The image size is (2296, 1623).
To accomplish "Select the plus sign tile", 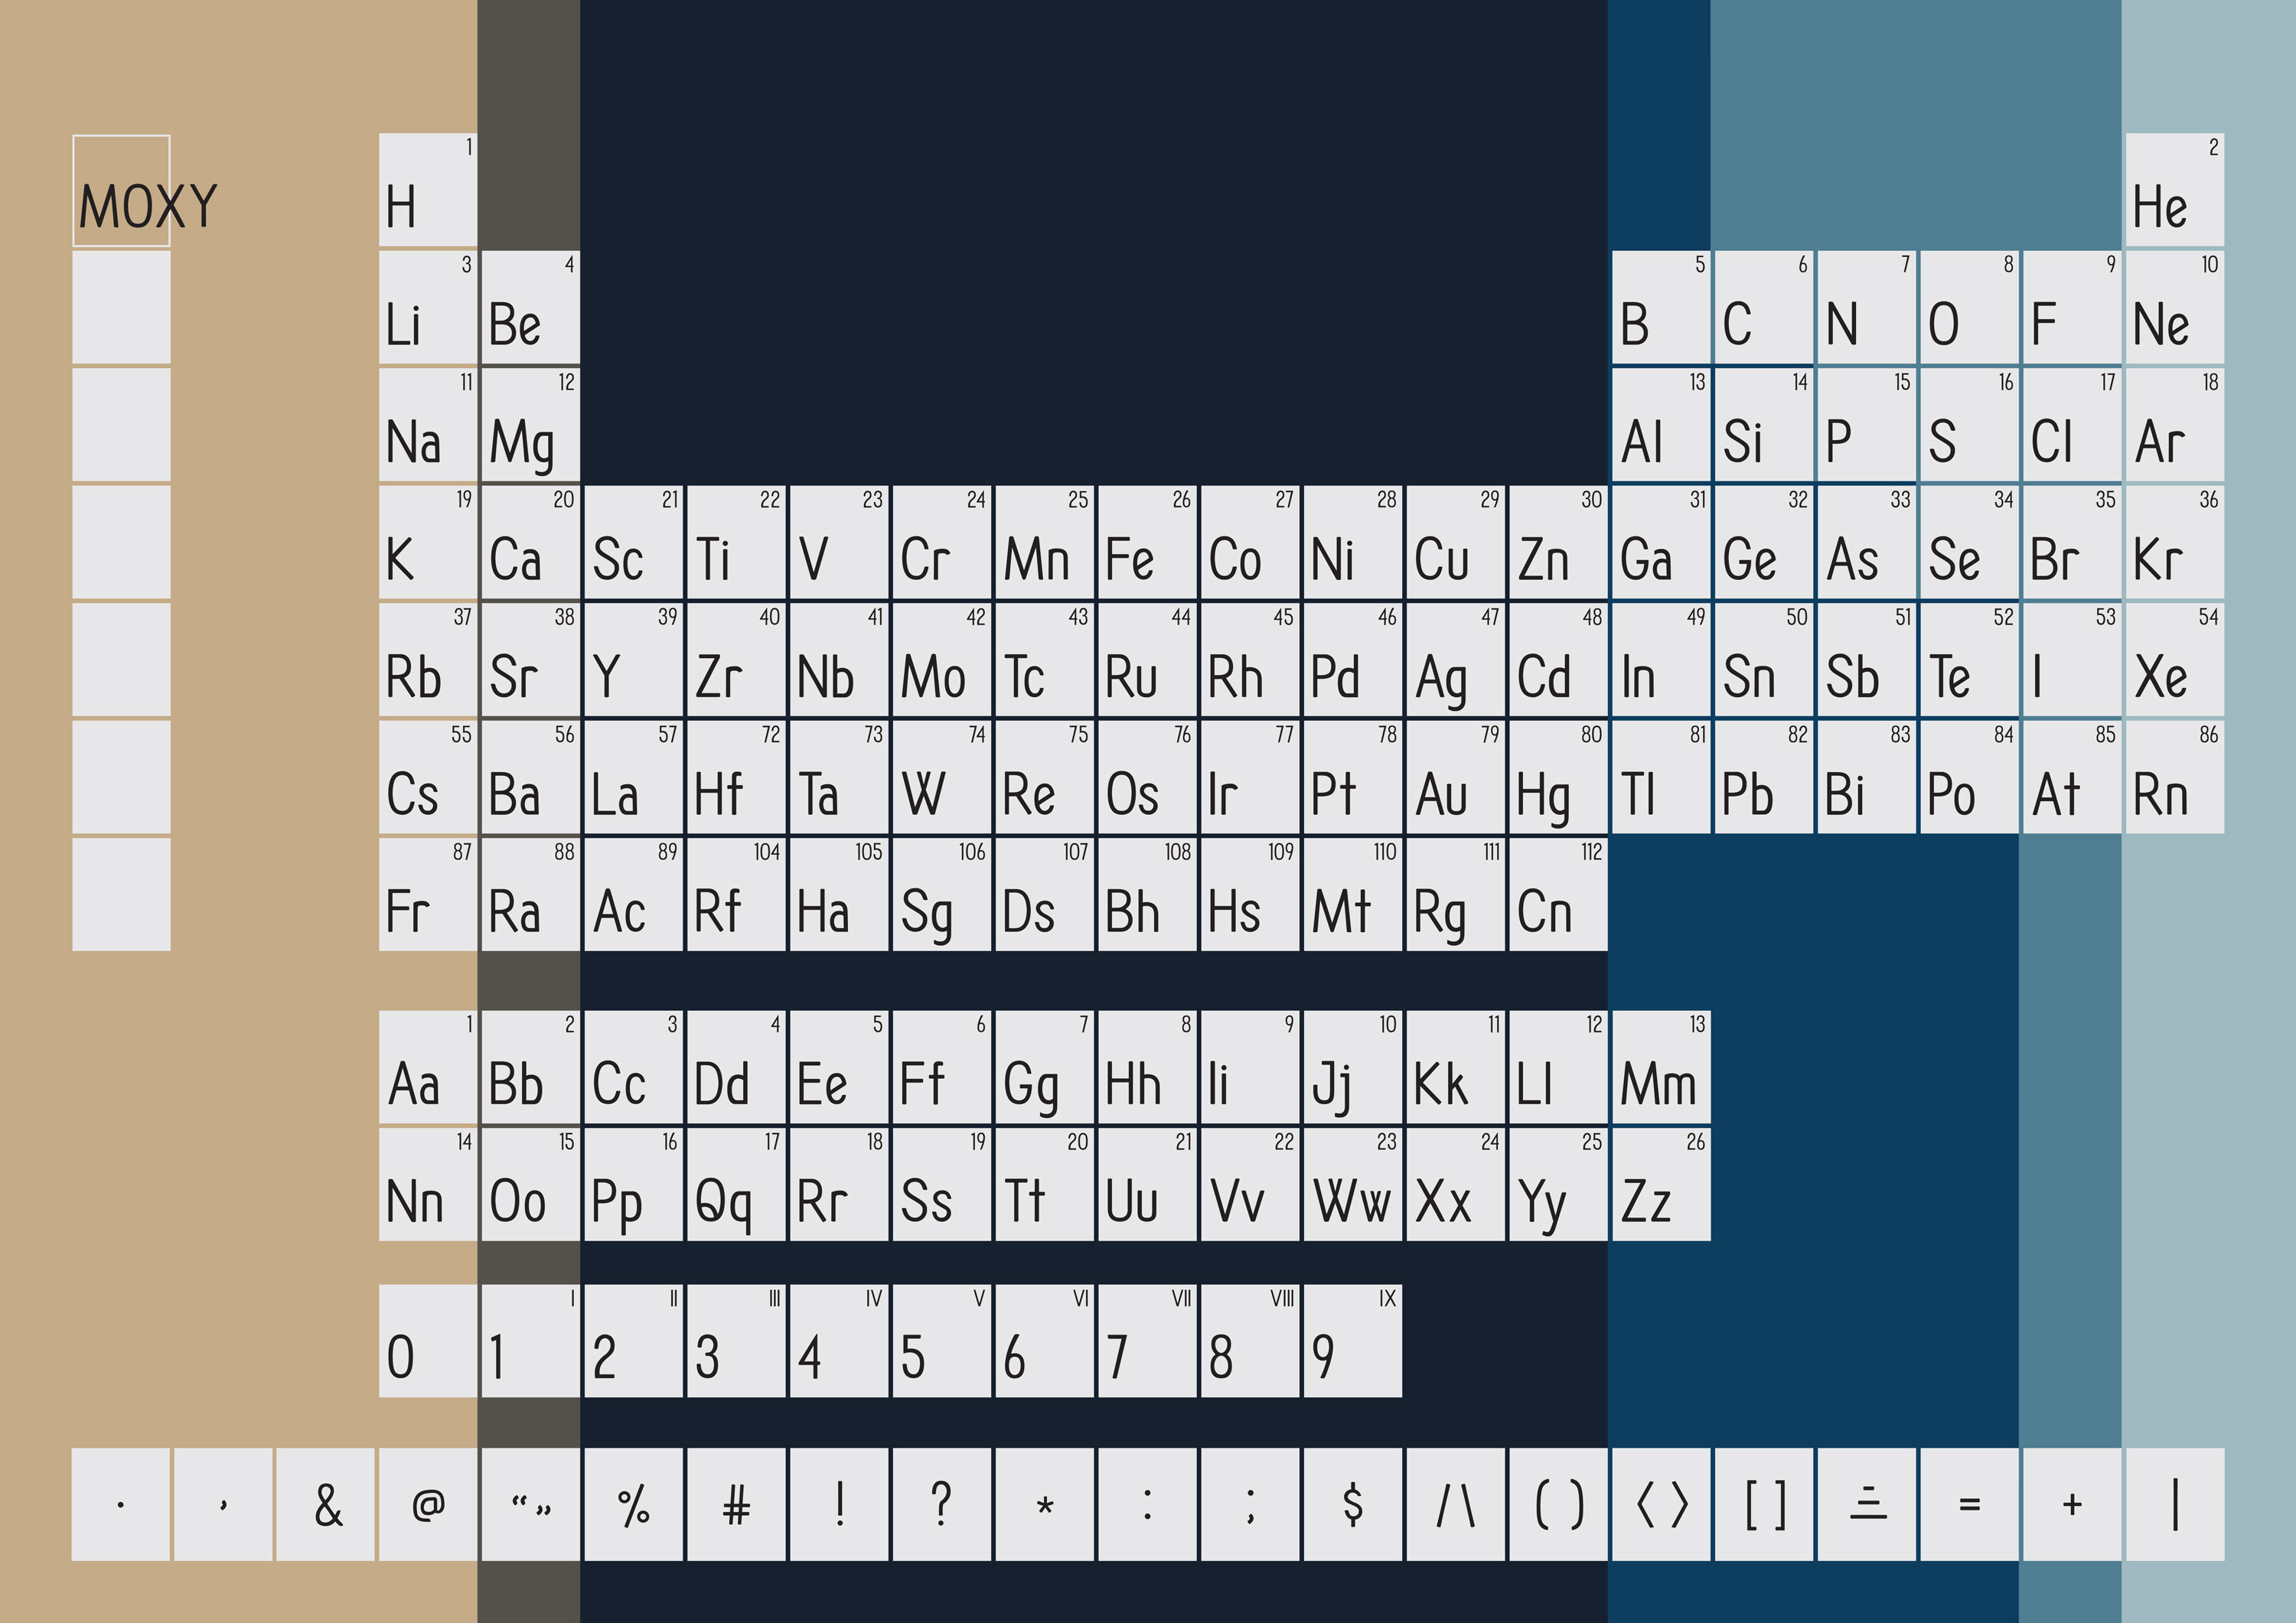I will pos(2071,1503).
